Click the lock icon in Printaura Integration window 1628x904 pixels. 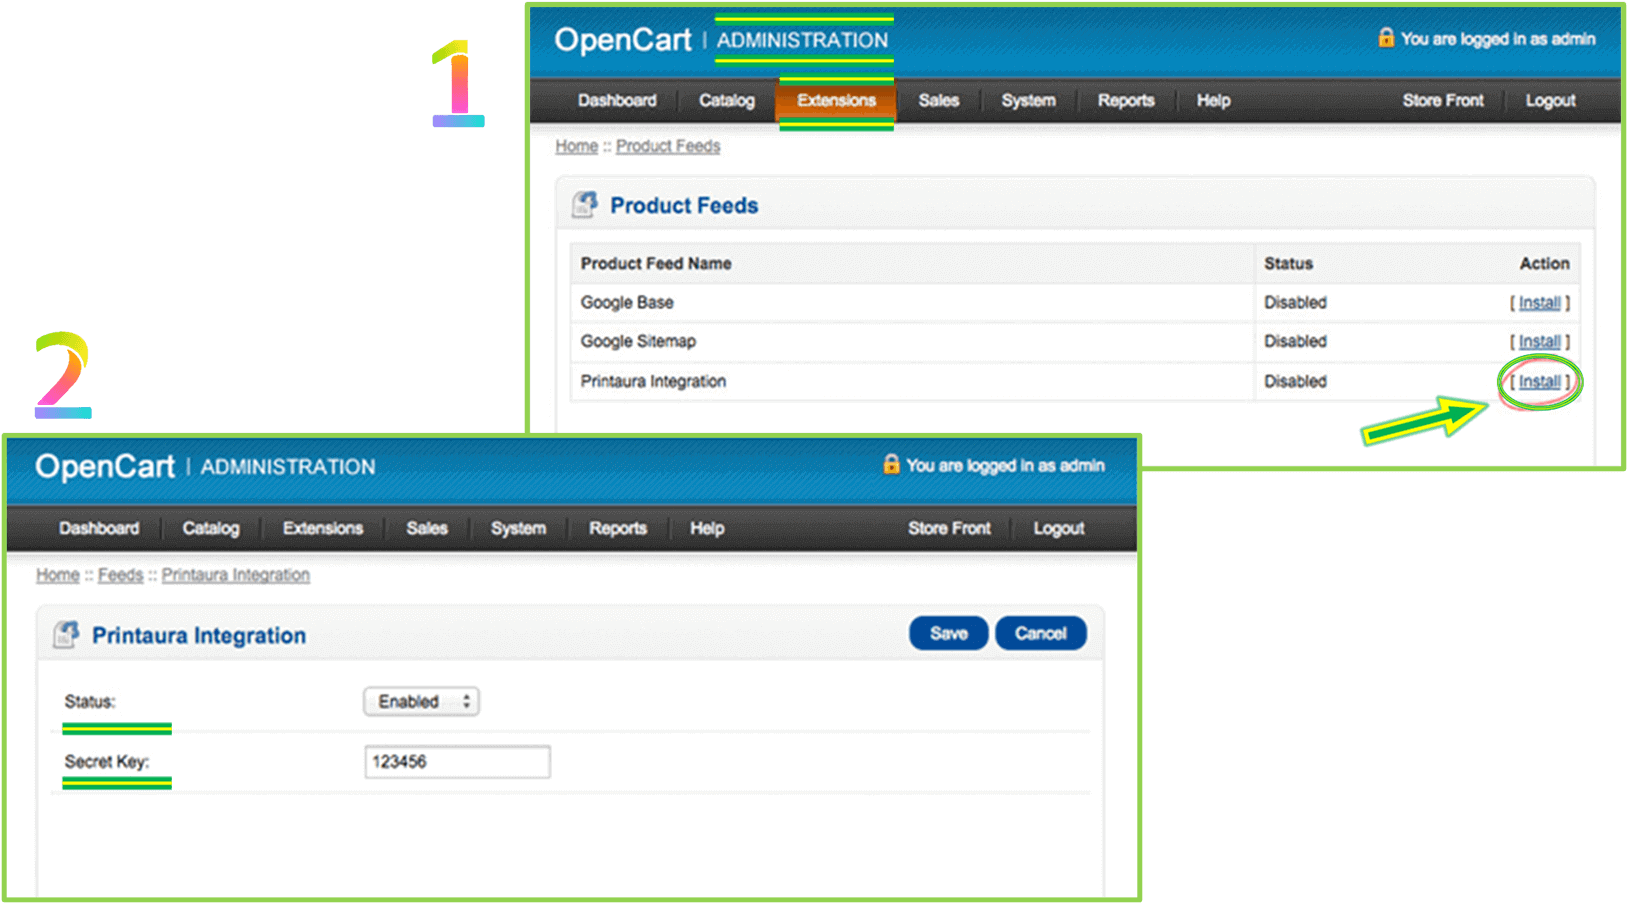[x=891, y=464]
